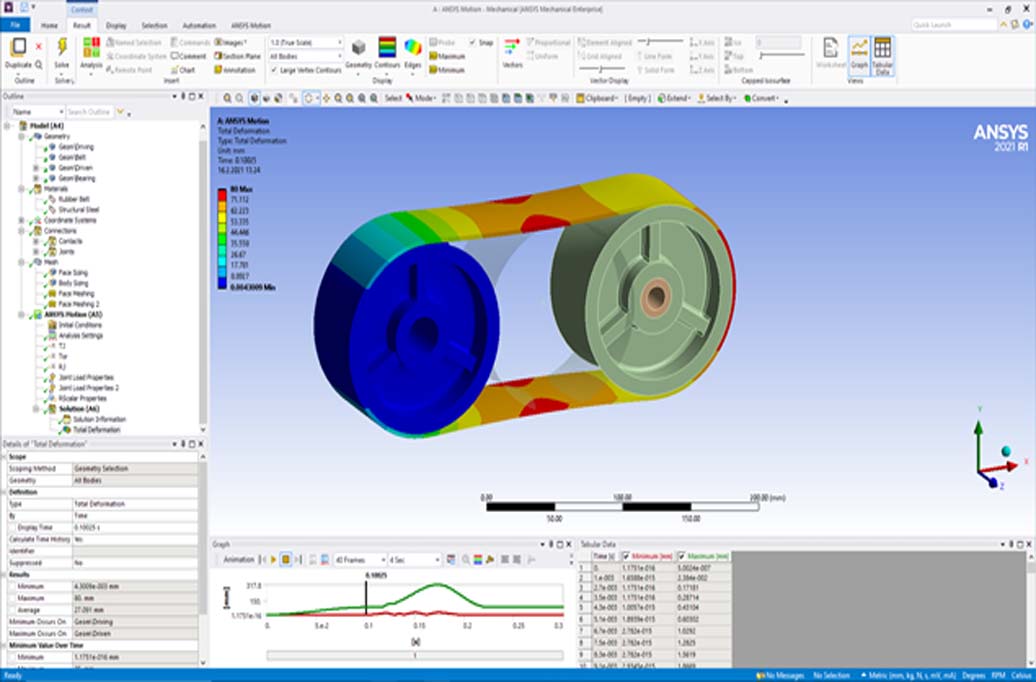Click the graph time slider bar
Image resolution: width=1036 pixels, height=682 pixels.
pos(415,656)
